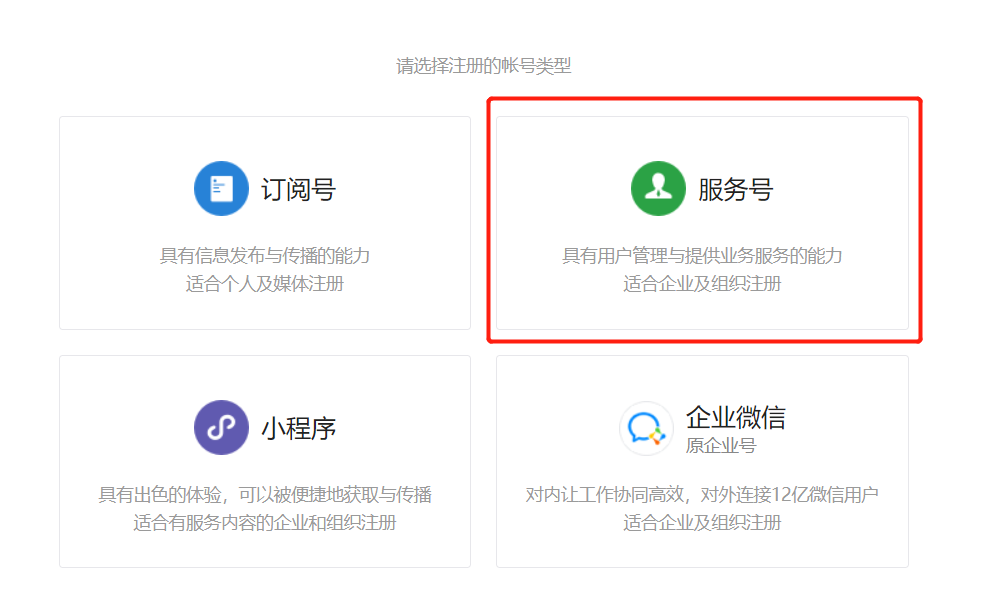
Task: Click the 原企业号 subtitle text
Action: pos(721,446)
